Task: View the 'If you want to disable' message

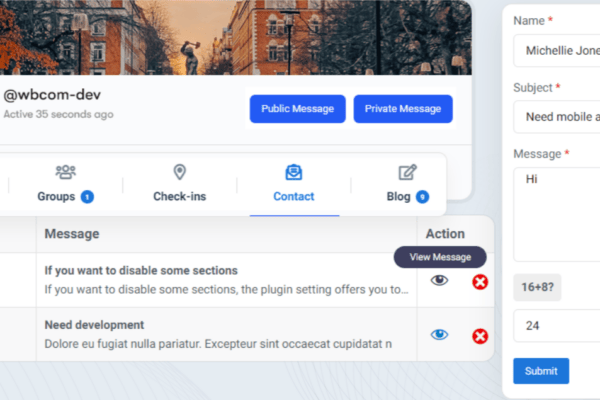Action: coord(439,281)
